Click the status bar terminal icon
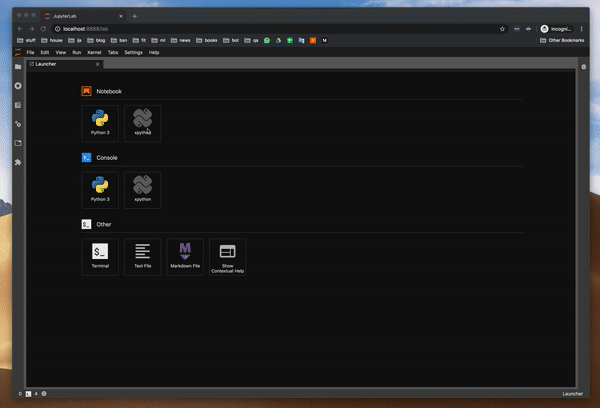600x408 pixels. [28, 393]
